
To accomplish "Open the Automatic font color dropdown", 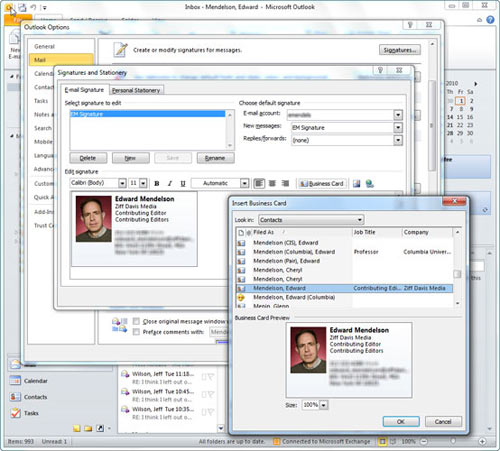I will click(245, 183).
